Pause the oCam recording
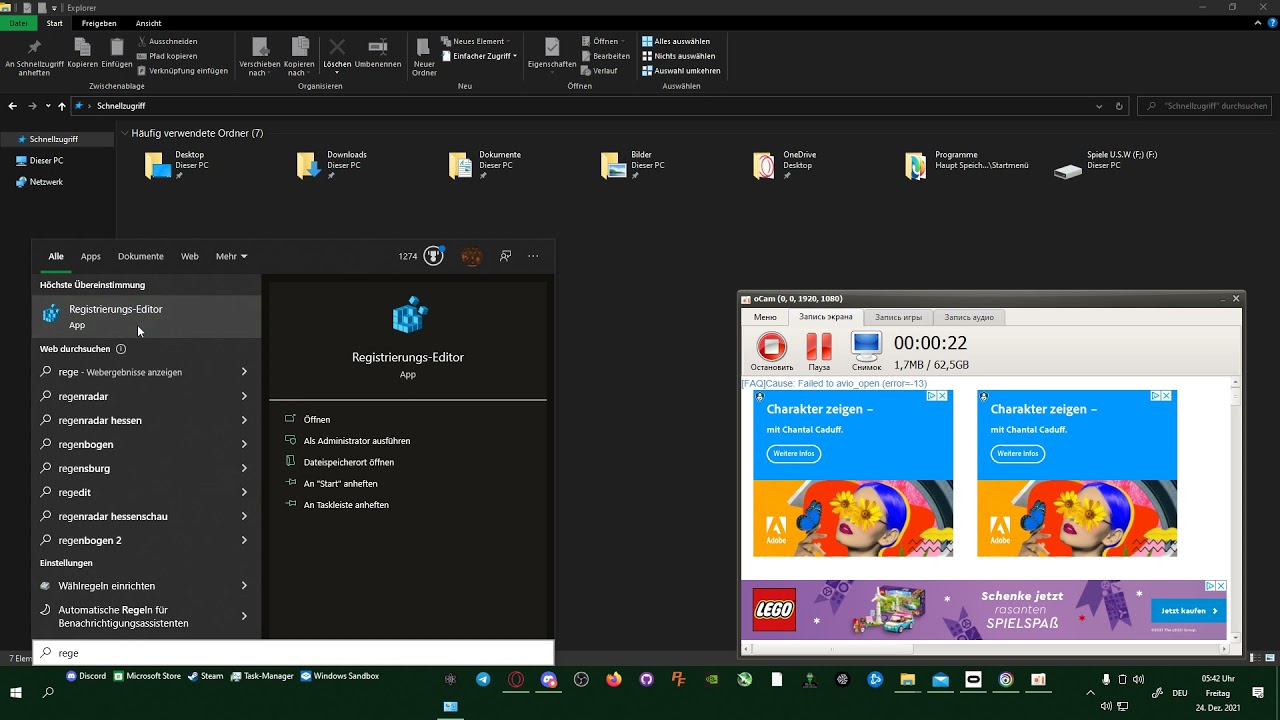Image resolution: width=1280 pixels, height=720 pixels. (x=819, y=352)
